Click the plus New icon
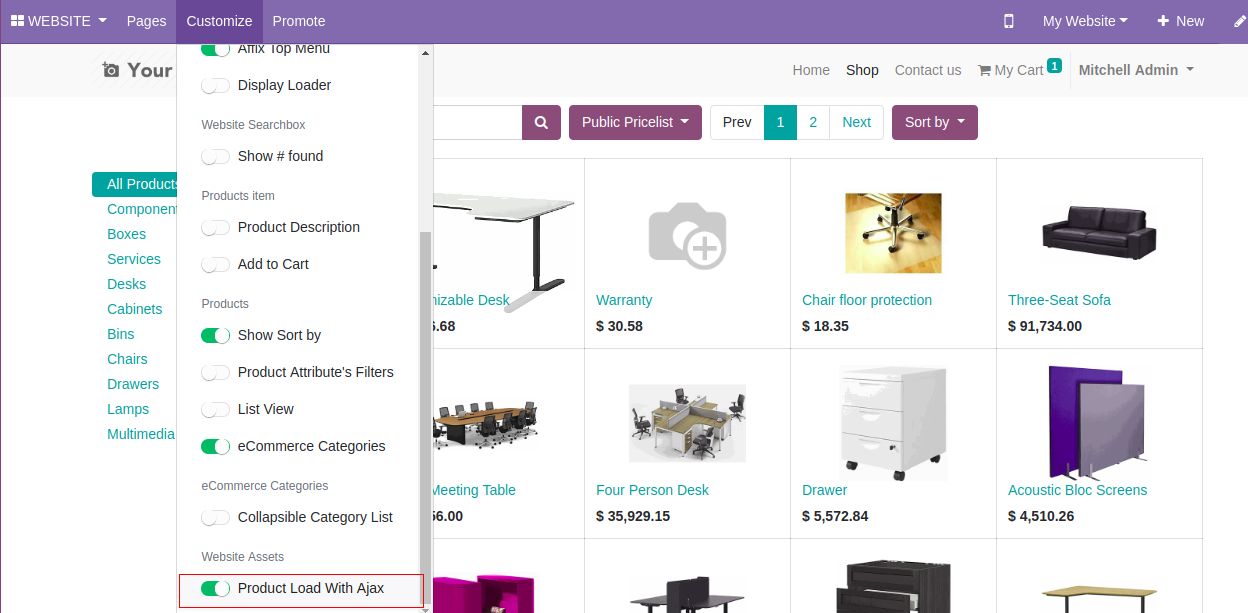Image resolution: width=1248 pixels, height=613 pixels. pyautogui.click(x=1163, y=21)
